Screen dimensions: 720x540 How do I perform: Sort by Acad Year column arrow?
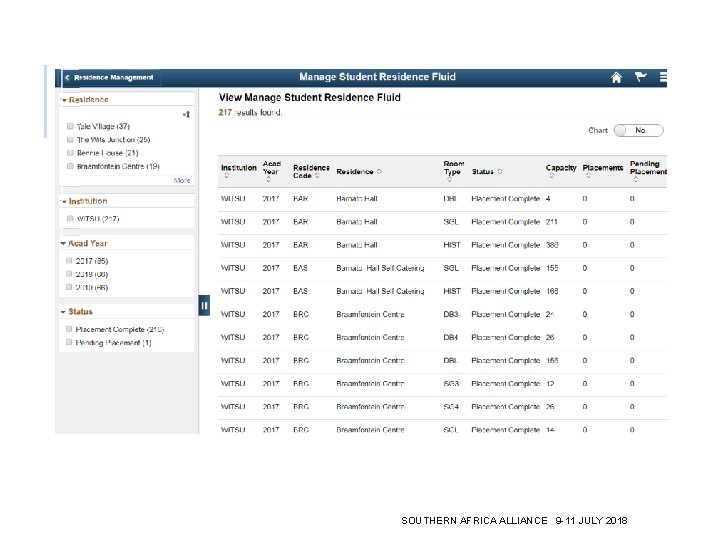[x=269, y=180]
